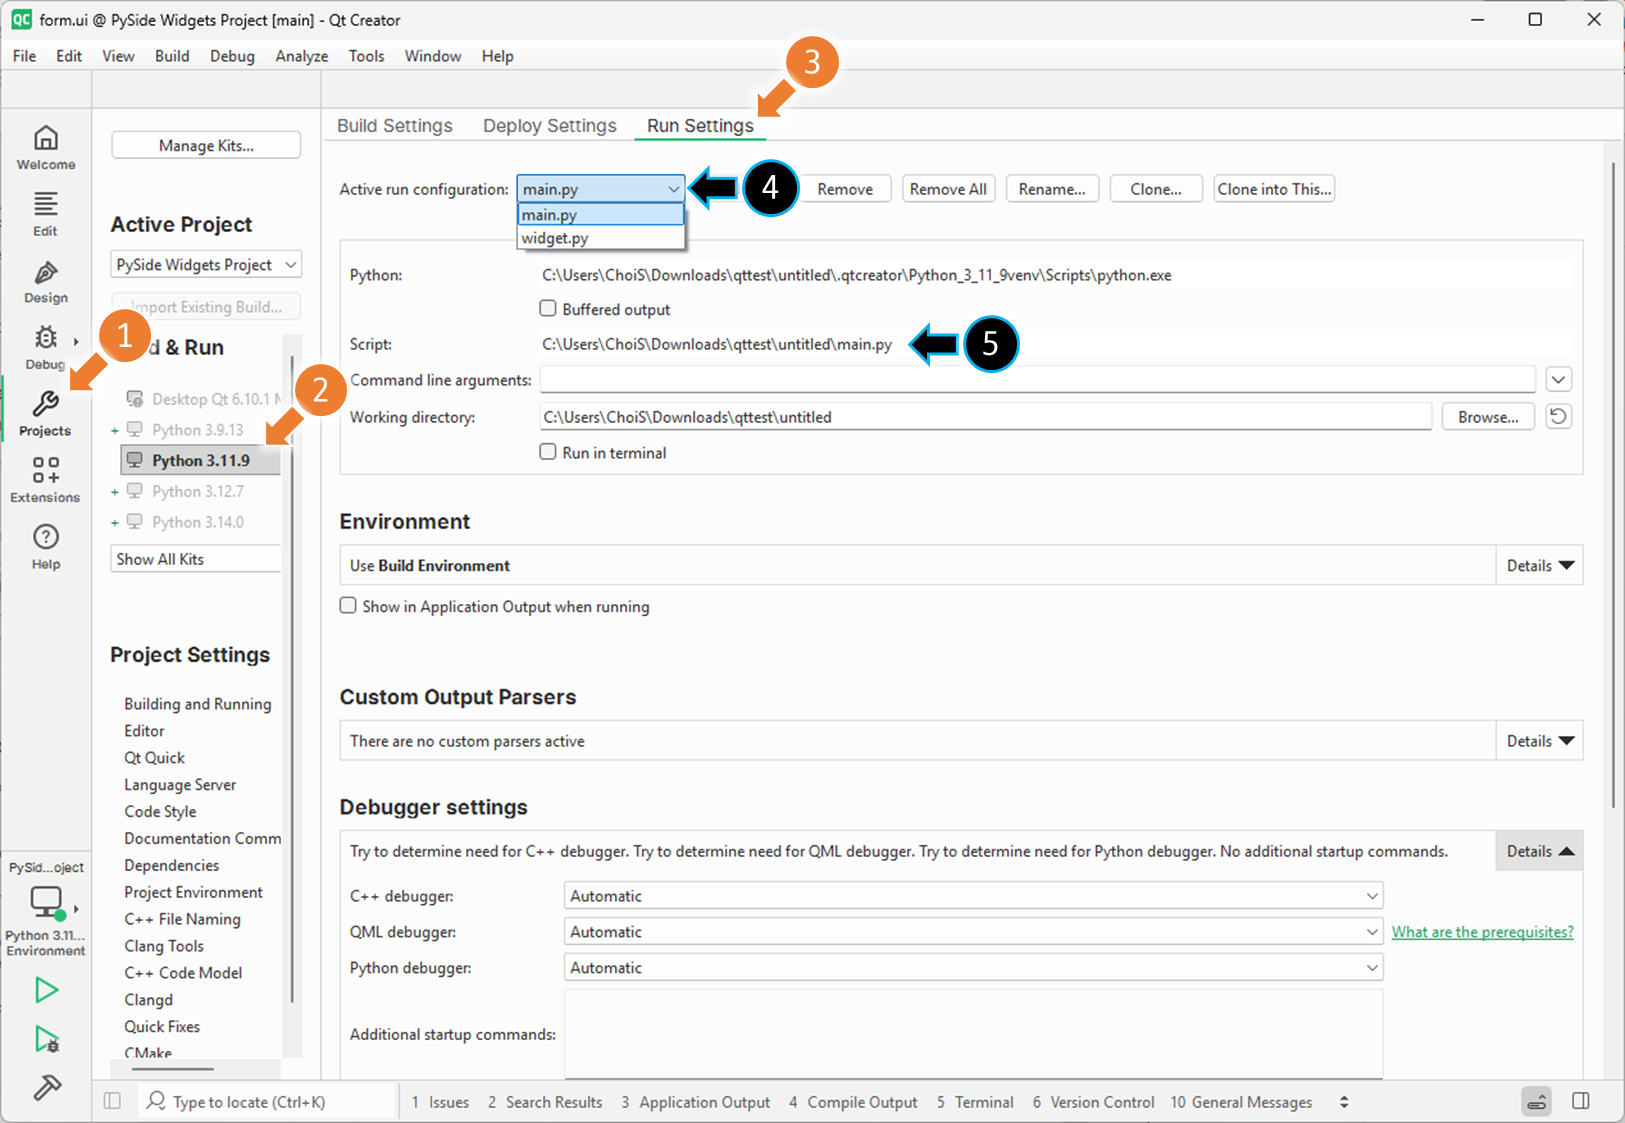Toggle the right sidebar in status bar
Viewport: 1625px width, 1123px height.
[1581, 1101]
